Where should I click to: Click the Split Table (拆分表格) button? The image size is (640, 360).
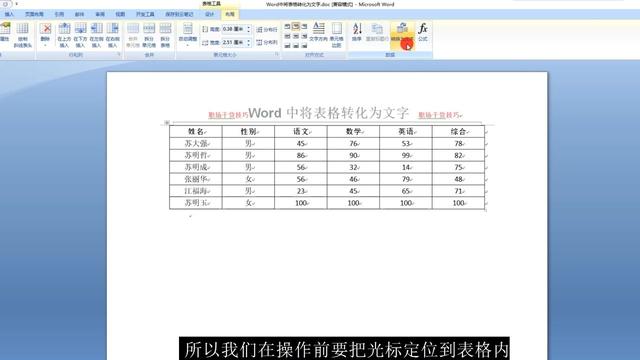[x=165, y=35]
